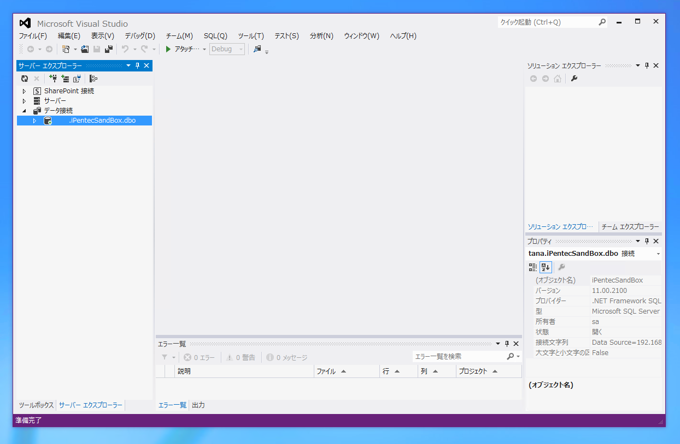Toggle the 0 Messages filter button
680x444 pixels.
287,357
